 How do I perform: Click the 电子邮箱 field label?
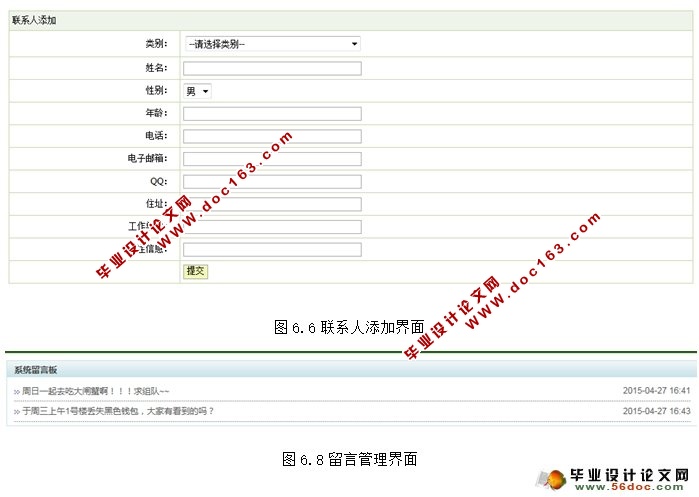pyautogui.click(x=147, y=158)
